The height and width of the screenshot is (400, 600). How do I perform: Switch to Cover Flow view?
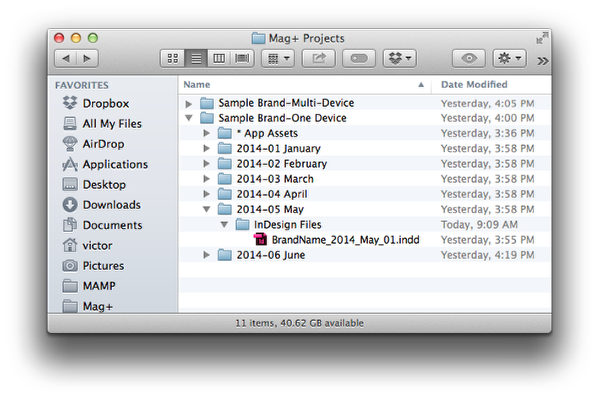242,59
